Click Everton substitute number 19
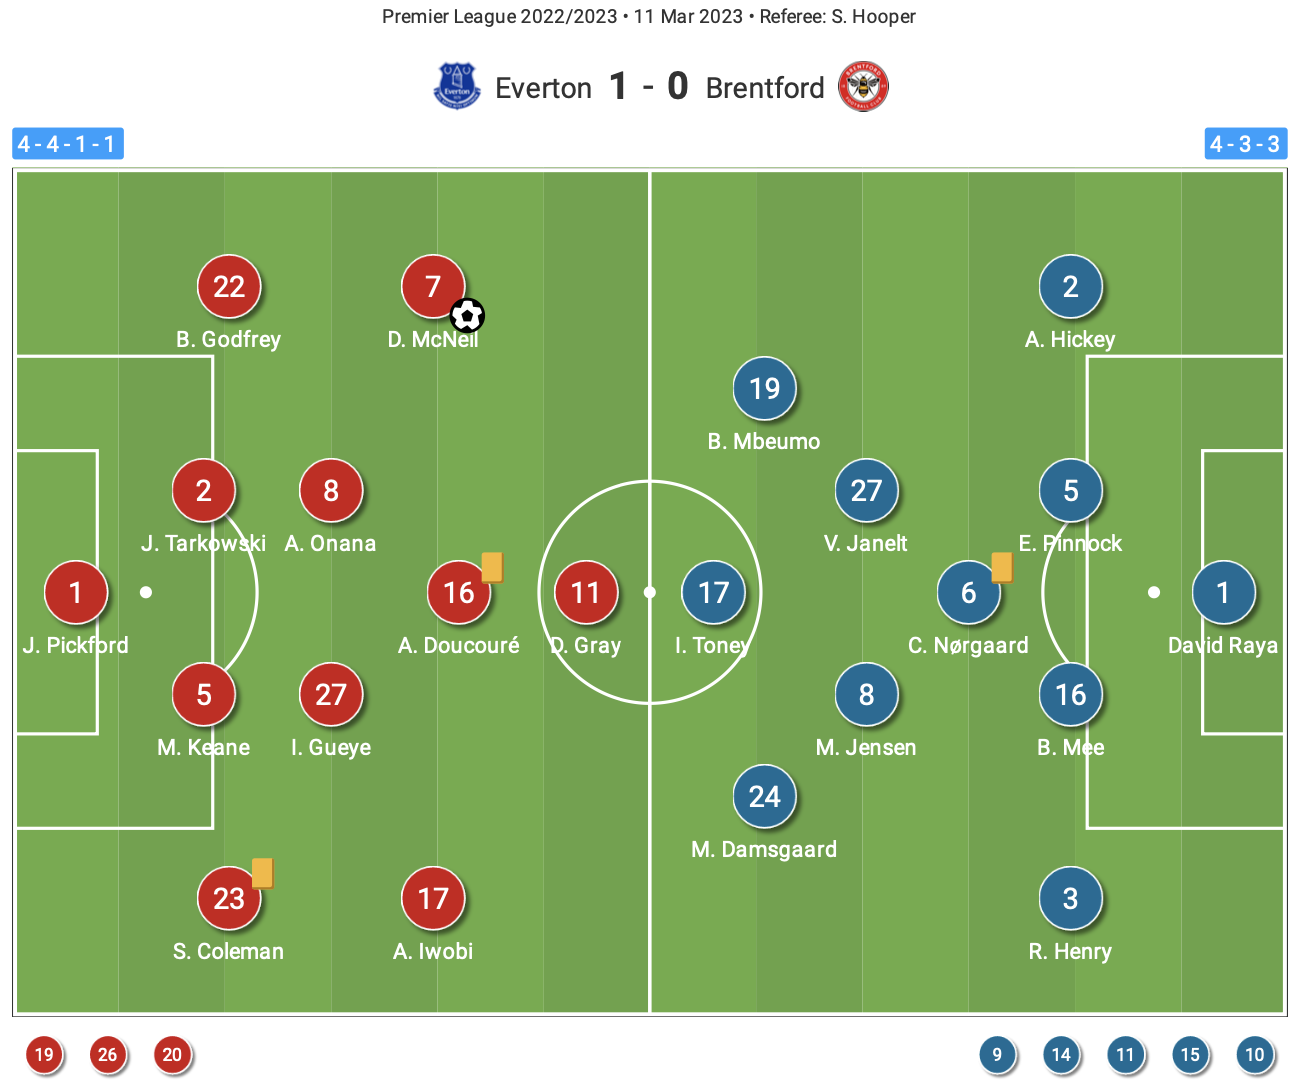Screen dimensions: 1303x1084 (44, 1054)
